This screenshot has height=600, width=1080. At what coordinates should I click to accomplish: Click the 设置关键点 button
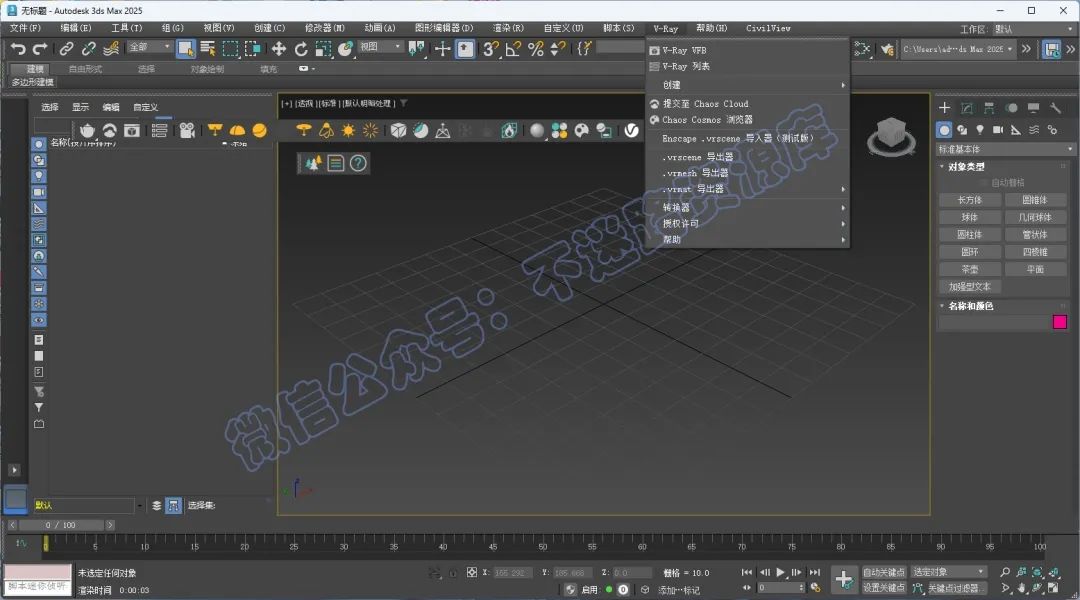tap(884, 588)
